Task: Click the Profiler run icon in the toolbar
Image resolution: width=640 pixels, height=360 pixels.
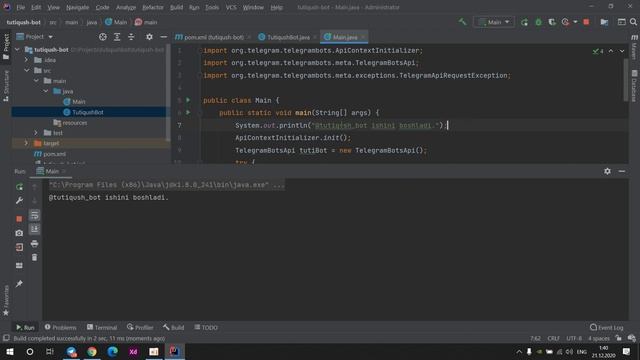Action: pos(565,22)
